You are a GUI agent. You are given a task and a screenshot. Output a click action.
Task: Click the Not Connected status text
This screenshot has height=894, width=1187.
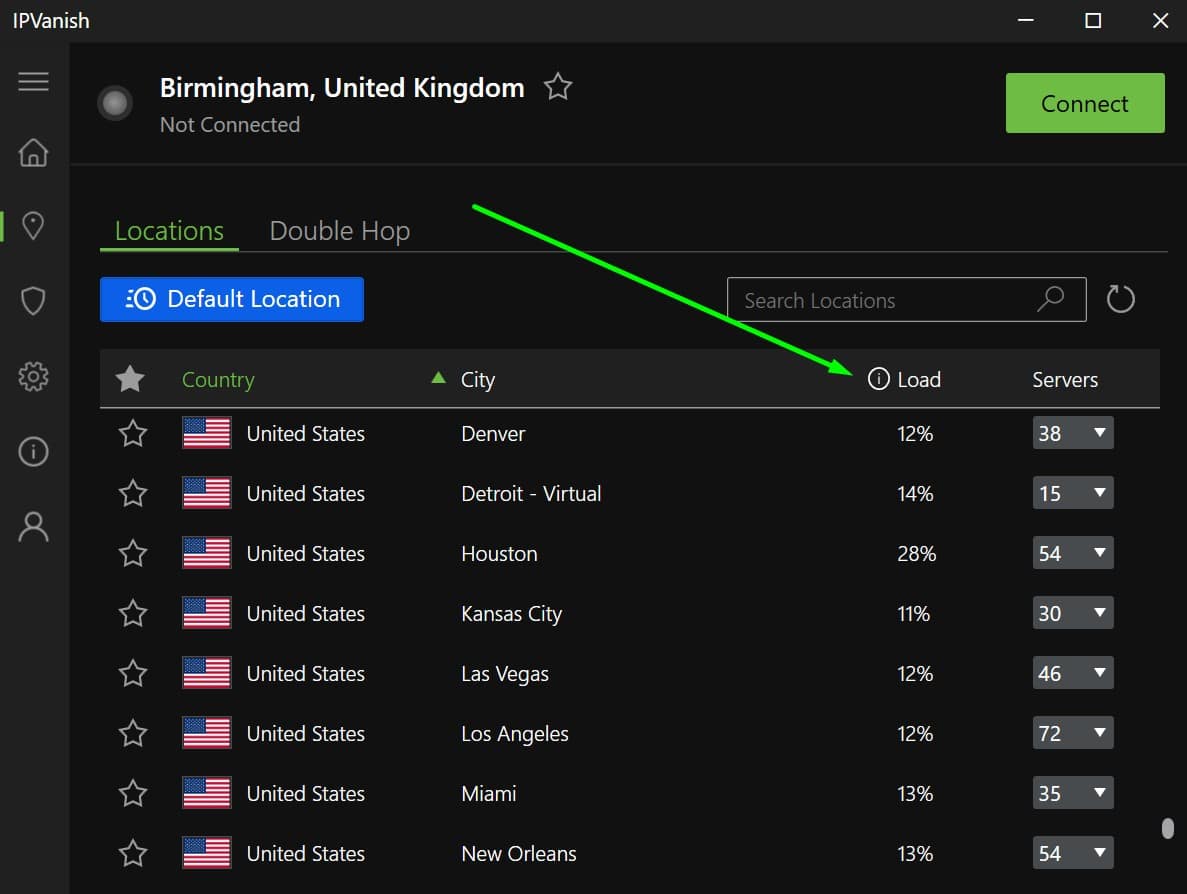tap(230, 124)
